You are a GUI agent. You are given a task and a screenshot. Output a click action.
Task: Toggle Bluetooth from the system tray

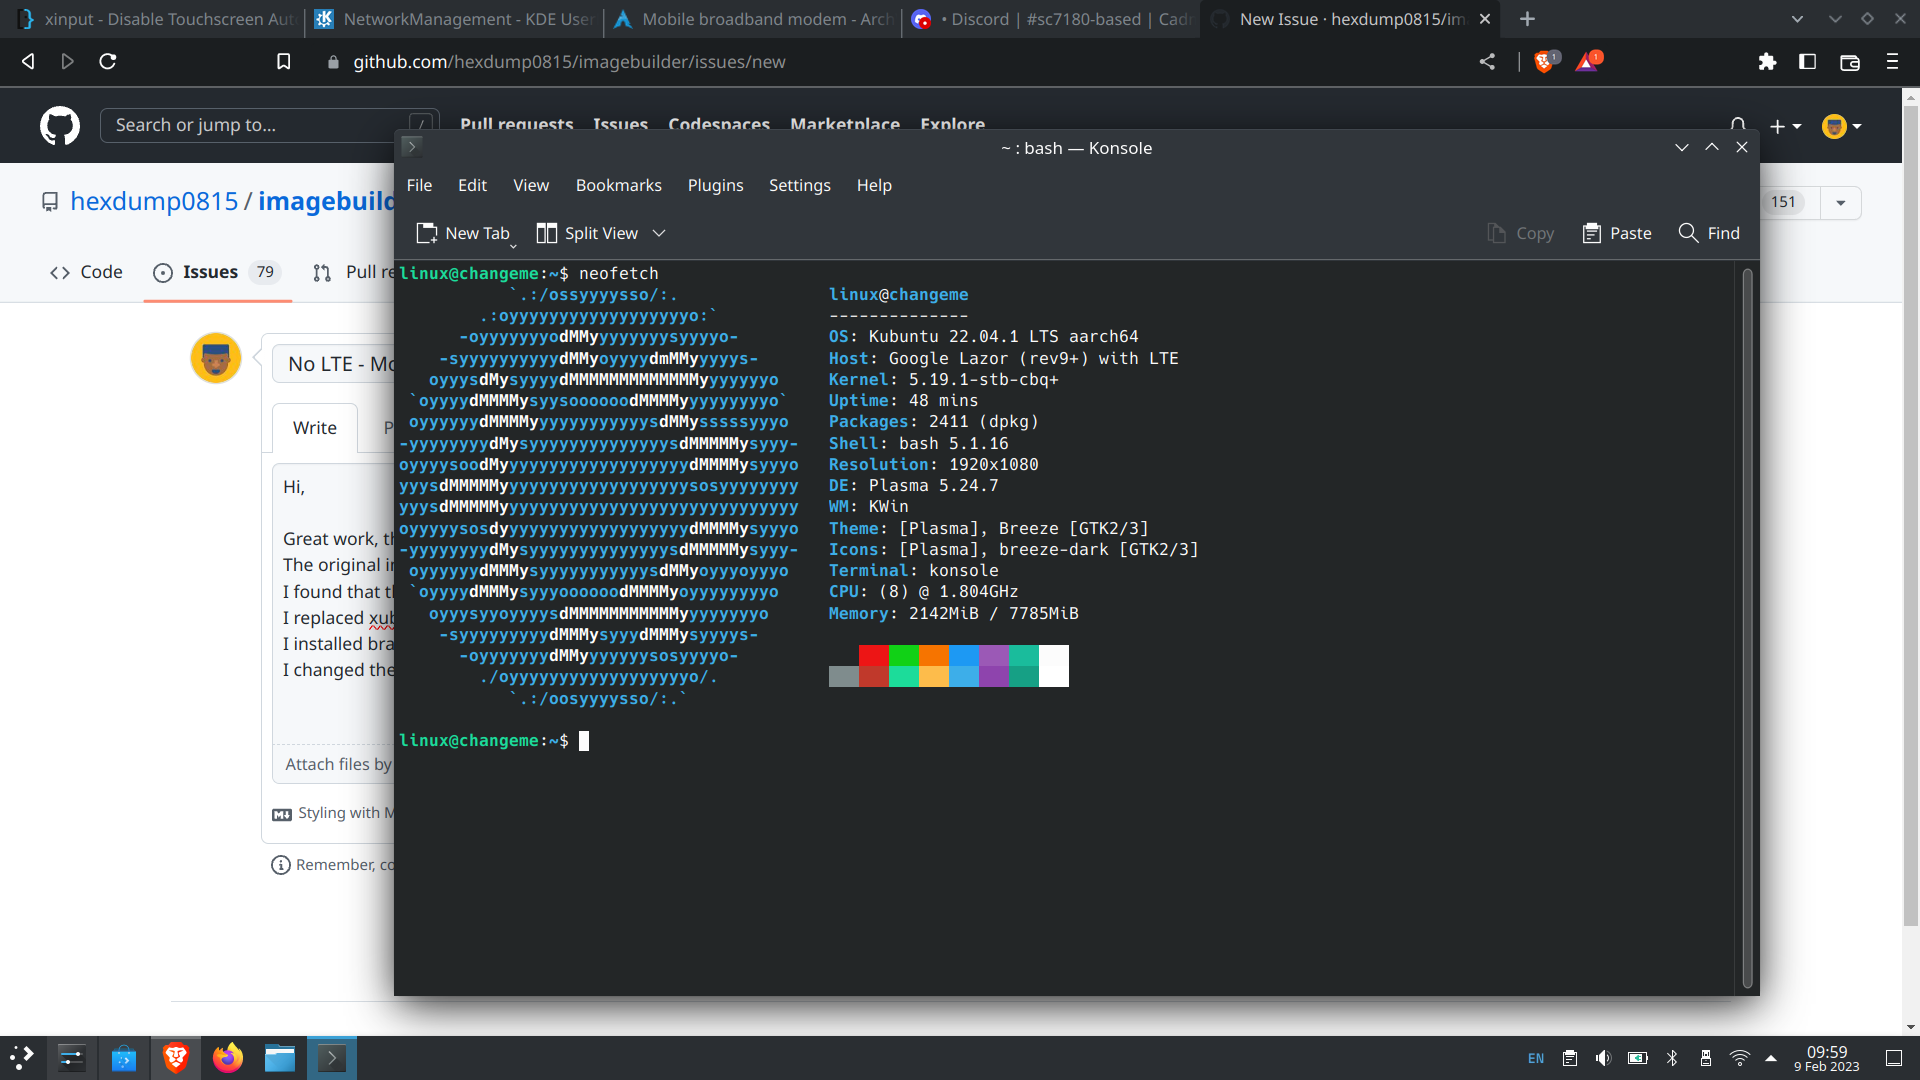tap(1672, 1058)
